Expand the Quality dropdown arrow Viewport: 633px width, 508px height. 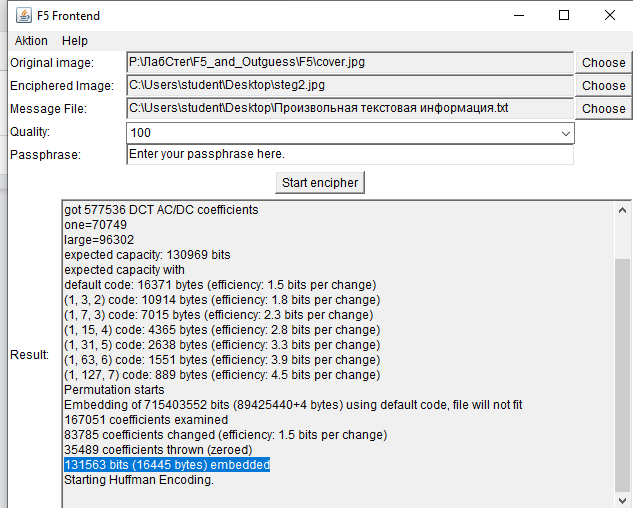click(x=566, y=133)
